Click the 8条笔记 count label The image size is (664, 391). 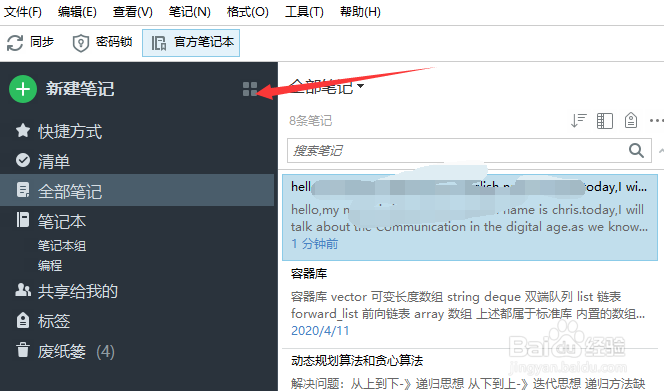pos(310,121)
